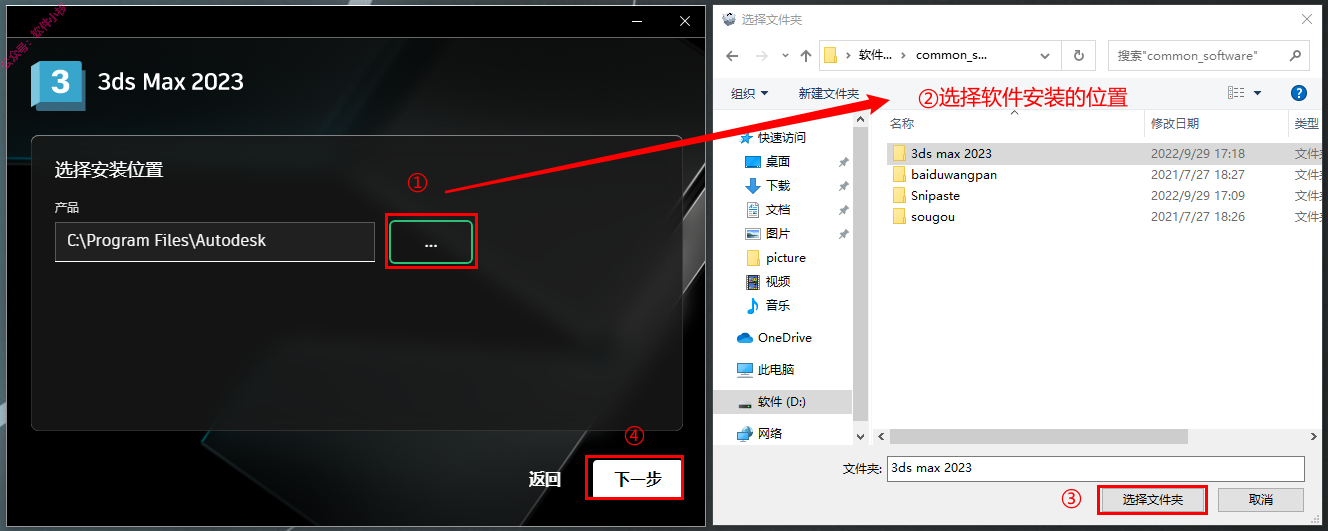Click the install path field C:\Program Files\Autodesk

point(215,241)
